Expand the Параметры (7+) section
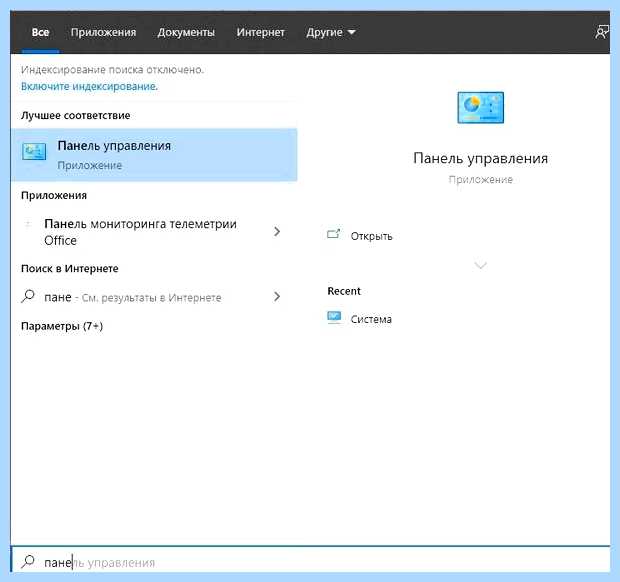This screenshot has width=620, height=582. point(62,326)
